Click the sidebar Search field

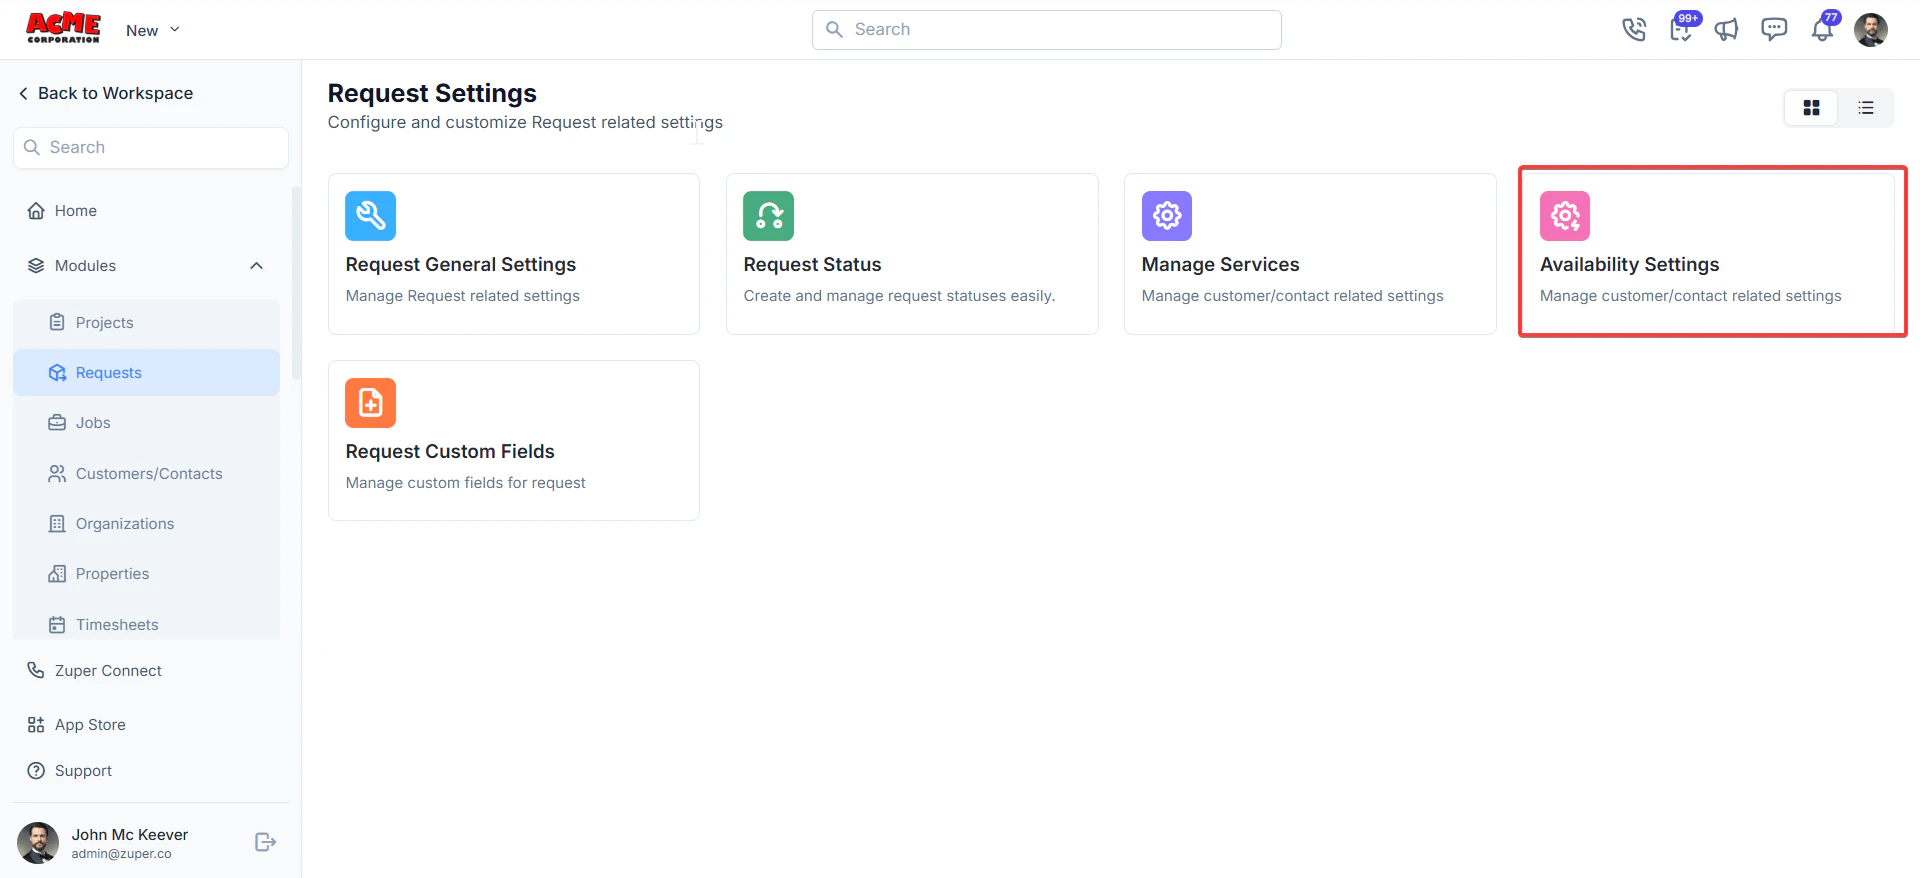(x=151, y=148)
